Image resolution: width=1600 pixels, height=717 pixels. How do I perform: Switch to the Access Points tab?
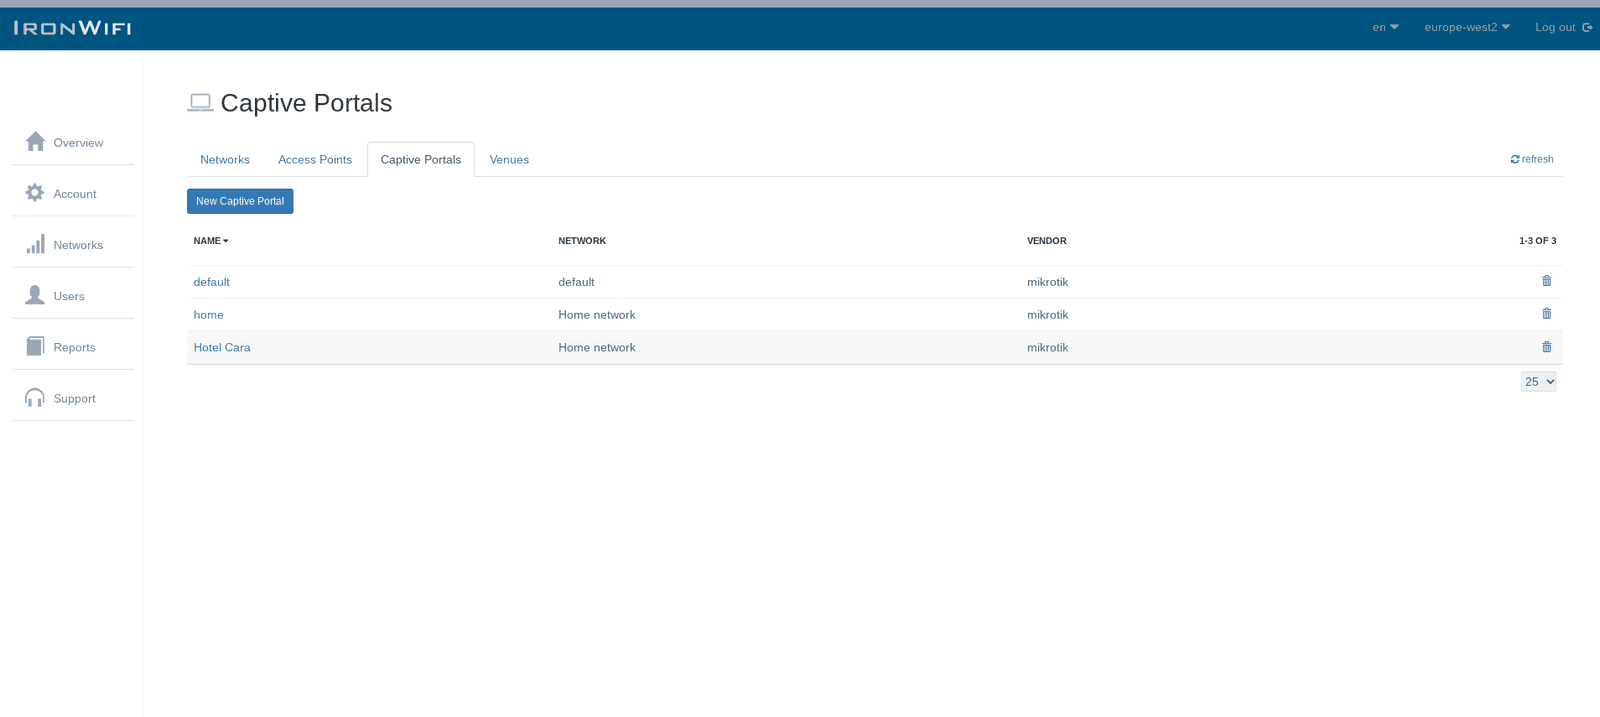point(315,160)
